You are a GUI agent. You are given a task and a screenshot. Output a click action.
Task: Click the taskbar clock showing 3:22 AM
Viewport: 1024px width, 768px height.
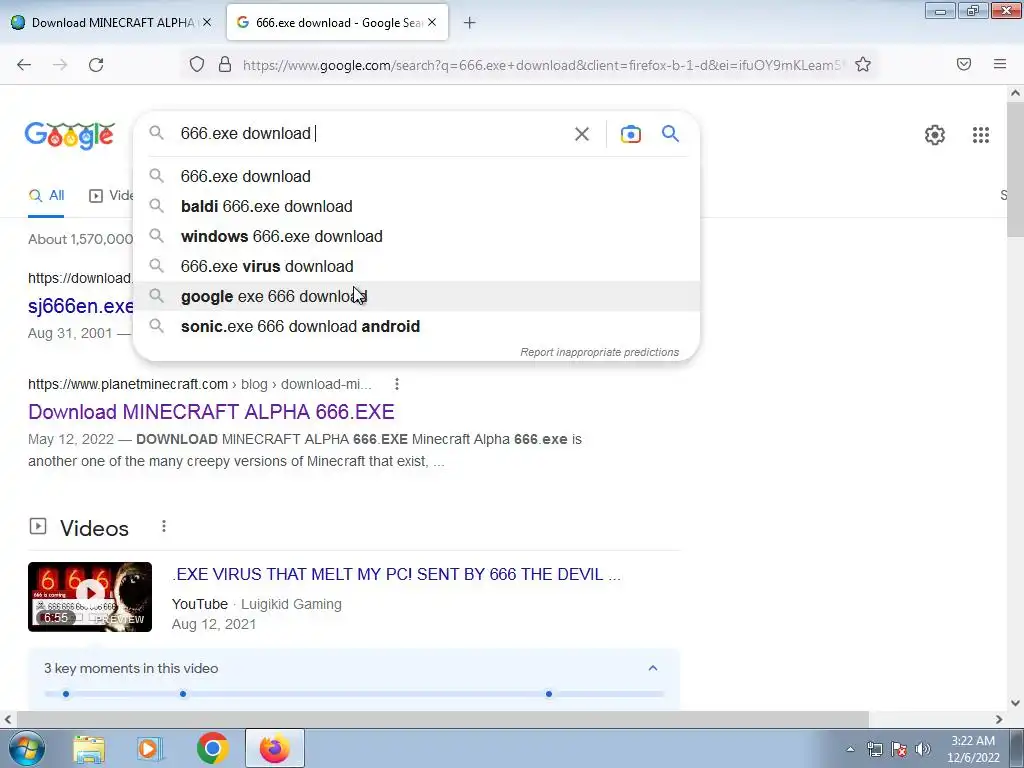974,749
